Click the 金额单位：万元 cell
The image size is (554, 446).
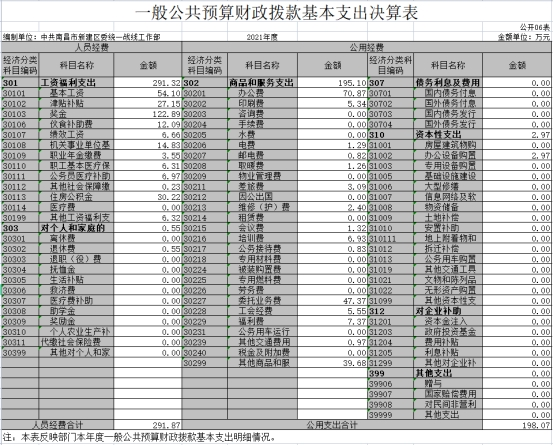point(524,37)
